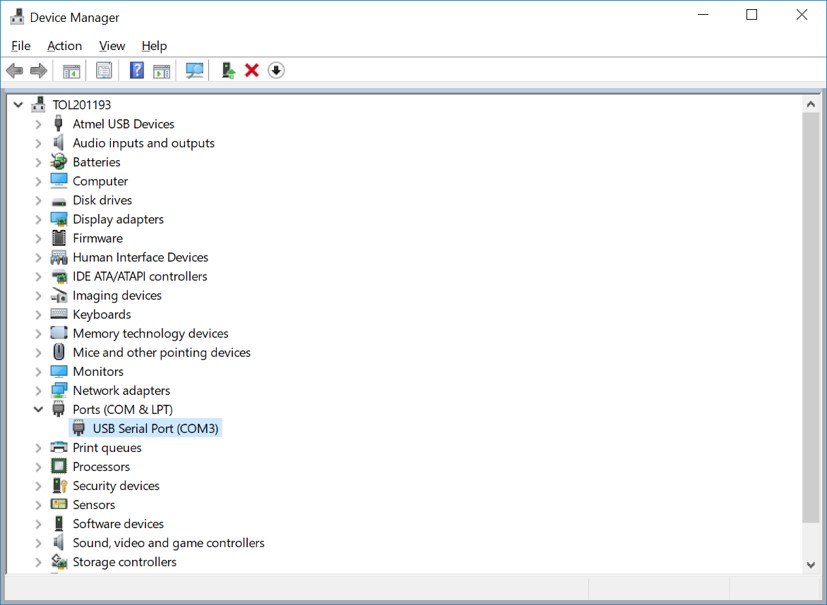Click the Processors category icon
827x605 pixels.
59,466
